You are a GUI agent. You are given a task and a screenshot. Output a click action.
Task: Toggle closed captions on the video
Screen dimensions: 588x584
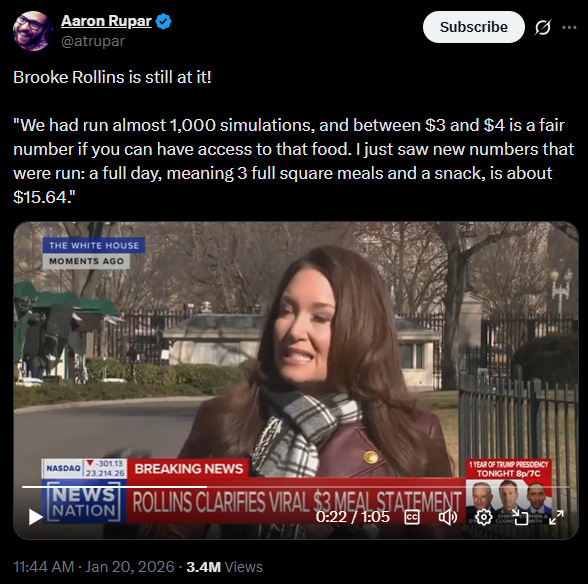412,518
